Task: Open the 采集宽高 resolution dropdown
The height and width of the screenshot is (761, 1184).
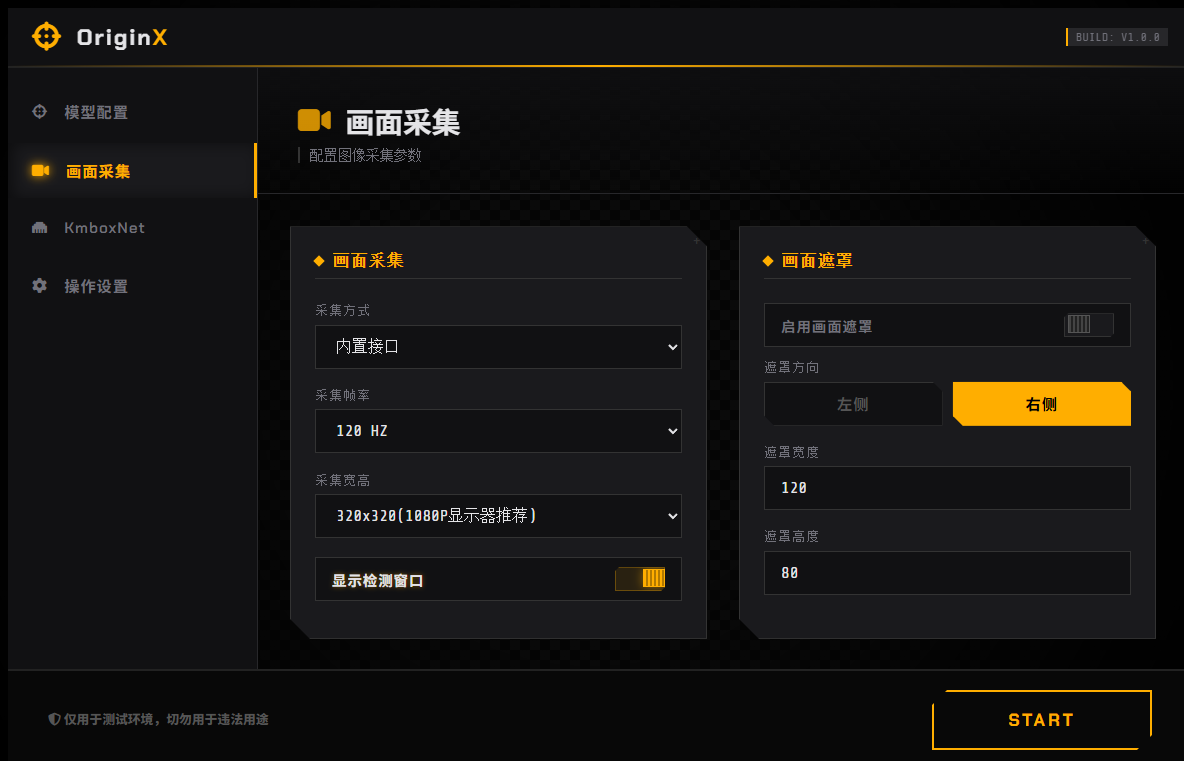Action: click(498, 516)
